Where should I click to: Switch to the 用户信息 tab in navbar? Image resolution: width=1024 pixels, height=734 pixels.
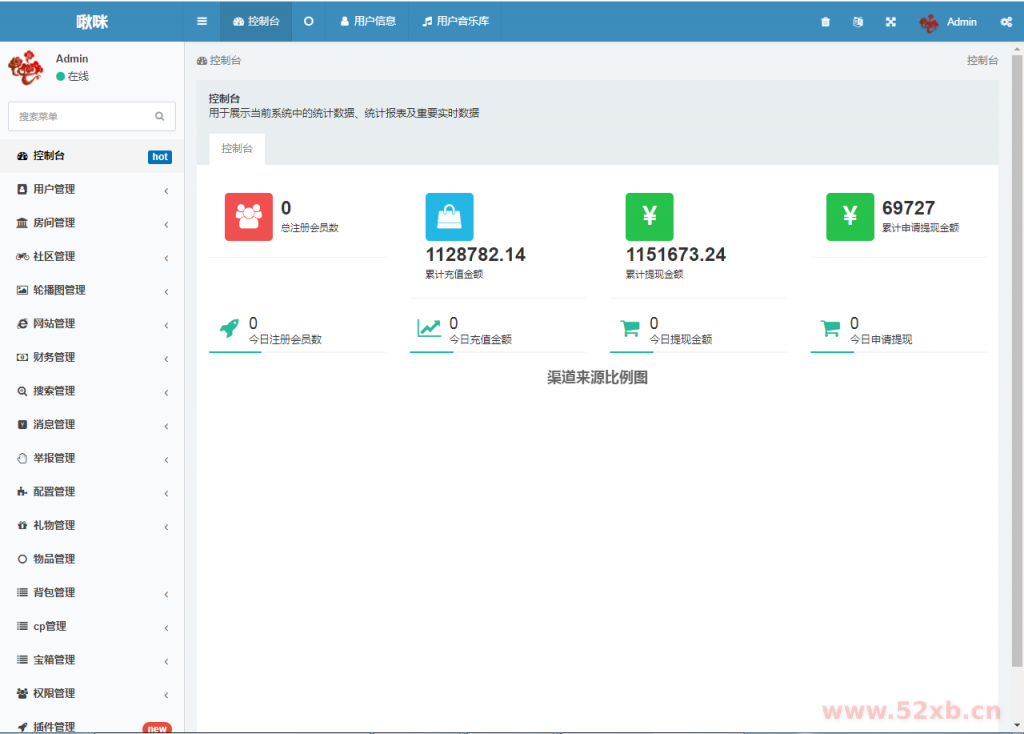coord(367,21)
